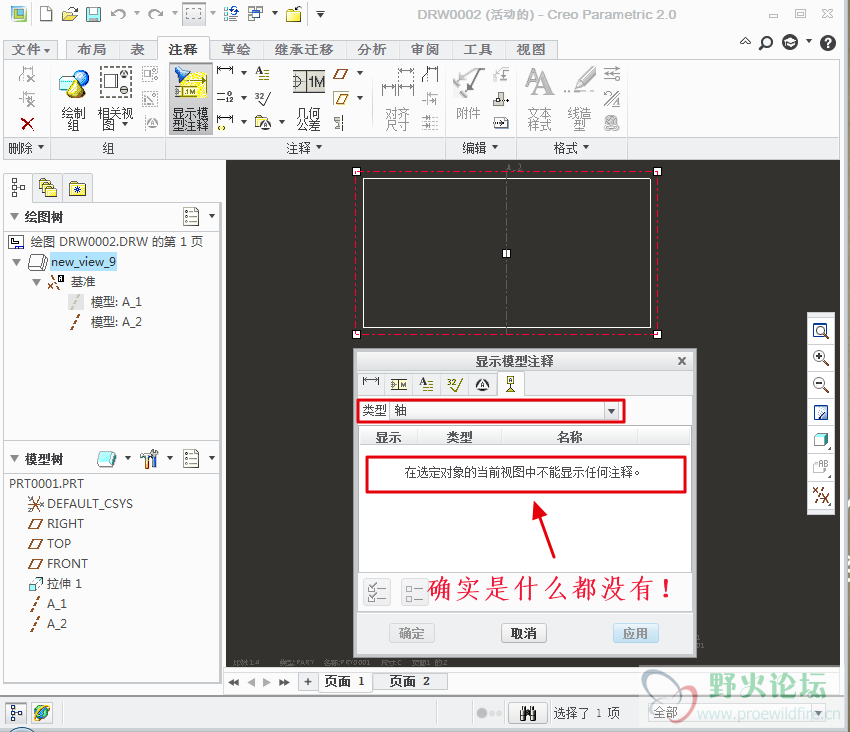Screen dimensions: 850x732
Task: Open the dimensions tab in annotation dialog
Action: [371, 384]
